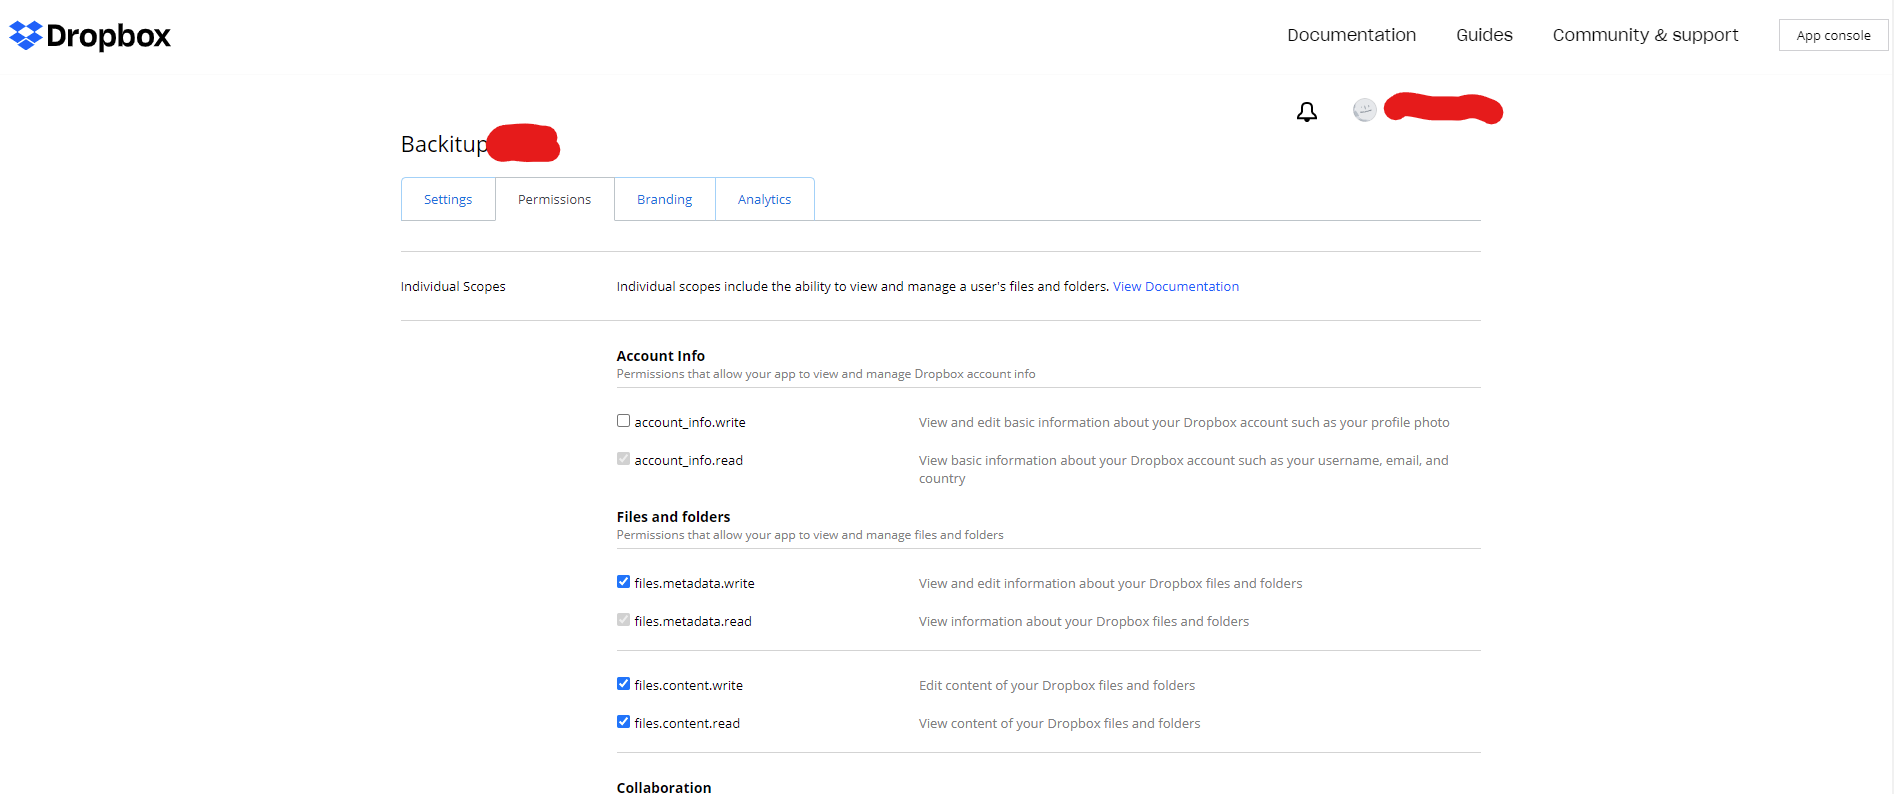Click the Individual Scopes label
The width and height of the screenshot is (1894, 794).
(x=453, y=286)
